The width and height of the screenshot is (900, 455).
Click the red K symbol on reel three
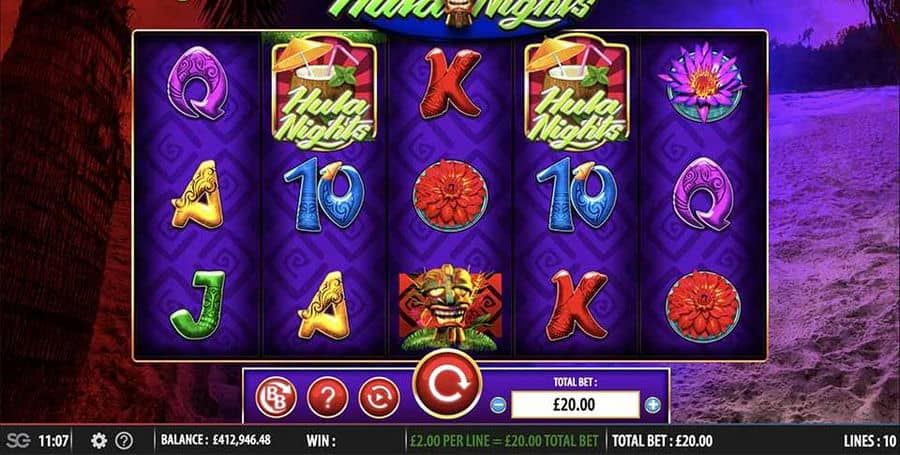(x=451, y=84)
